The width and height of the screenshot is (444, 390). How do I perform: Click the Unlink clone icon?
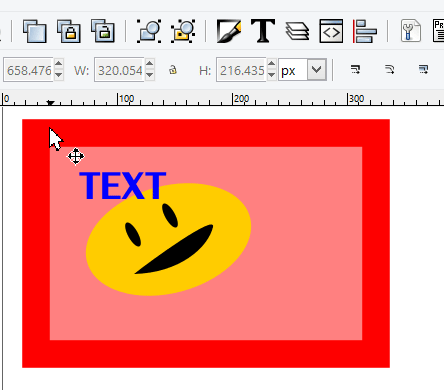point(103,31)
